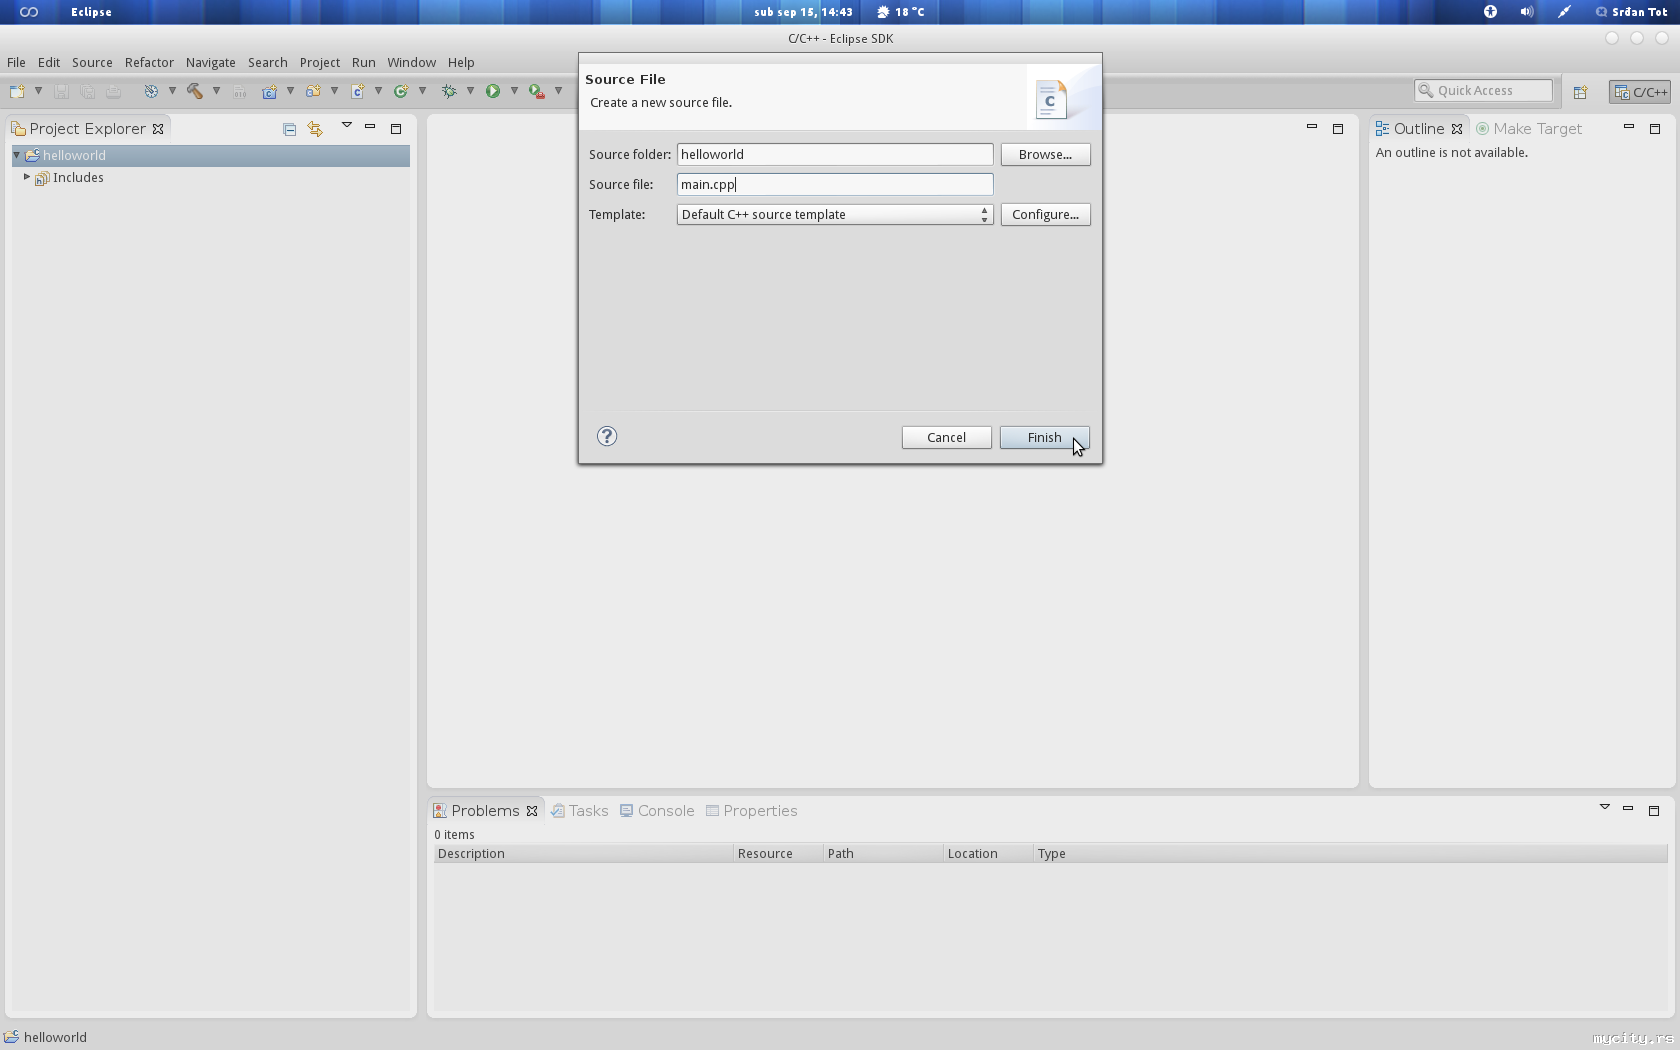Click the Save toolbar icon
The image size is (1680, 1050).
pyautogui.click(x=61, y=91)
